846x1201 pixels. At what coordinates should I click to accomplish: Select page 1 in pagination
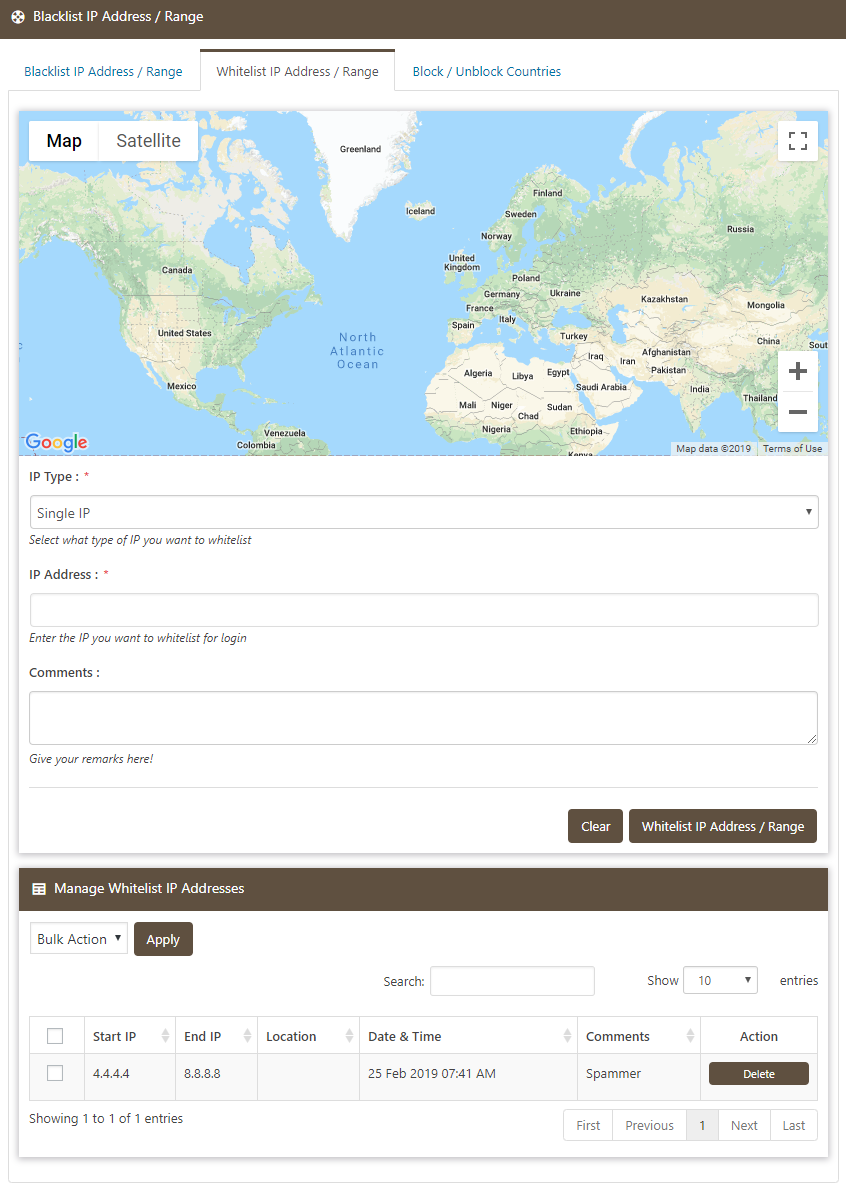point(702,1125)
